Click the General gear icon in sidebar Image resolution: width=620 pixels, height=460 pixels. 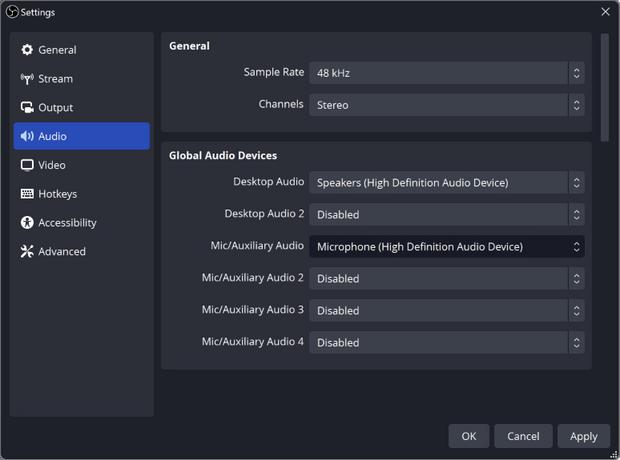point(27,50)
